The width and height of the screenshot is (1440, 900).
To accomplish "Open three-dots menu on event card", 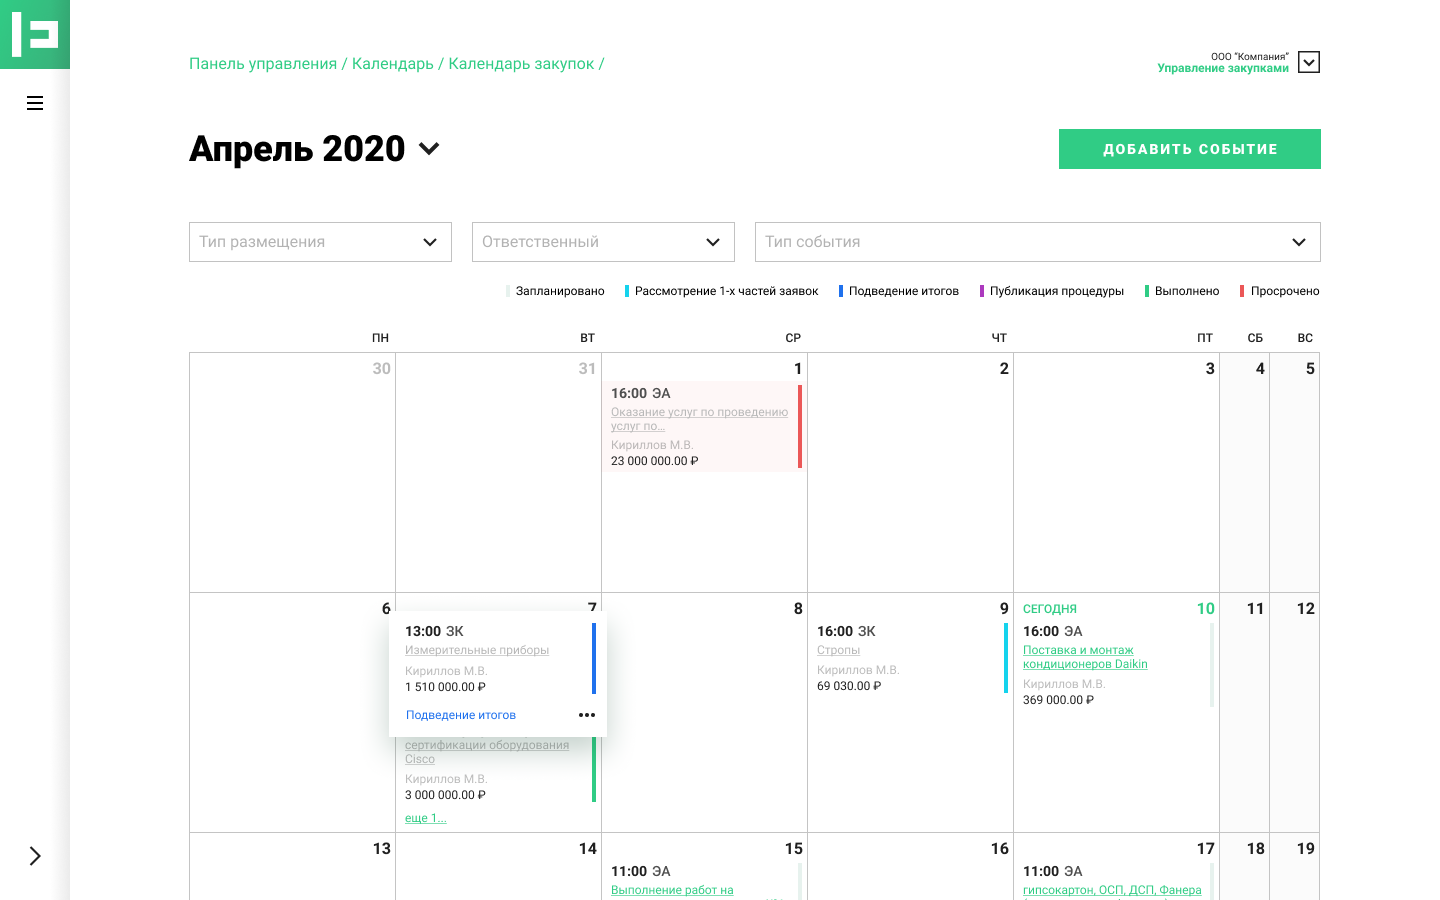I will [587, 715].
